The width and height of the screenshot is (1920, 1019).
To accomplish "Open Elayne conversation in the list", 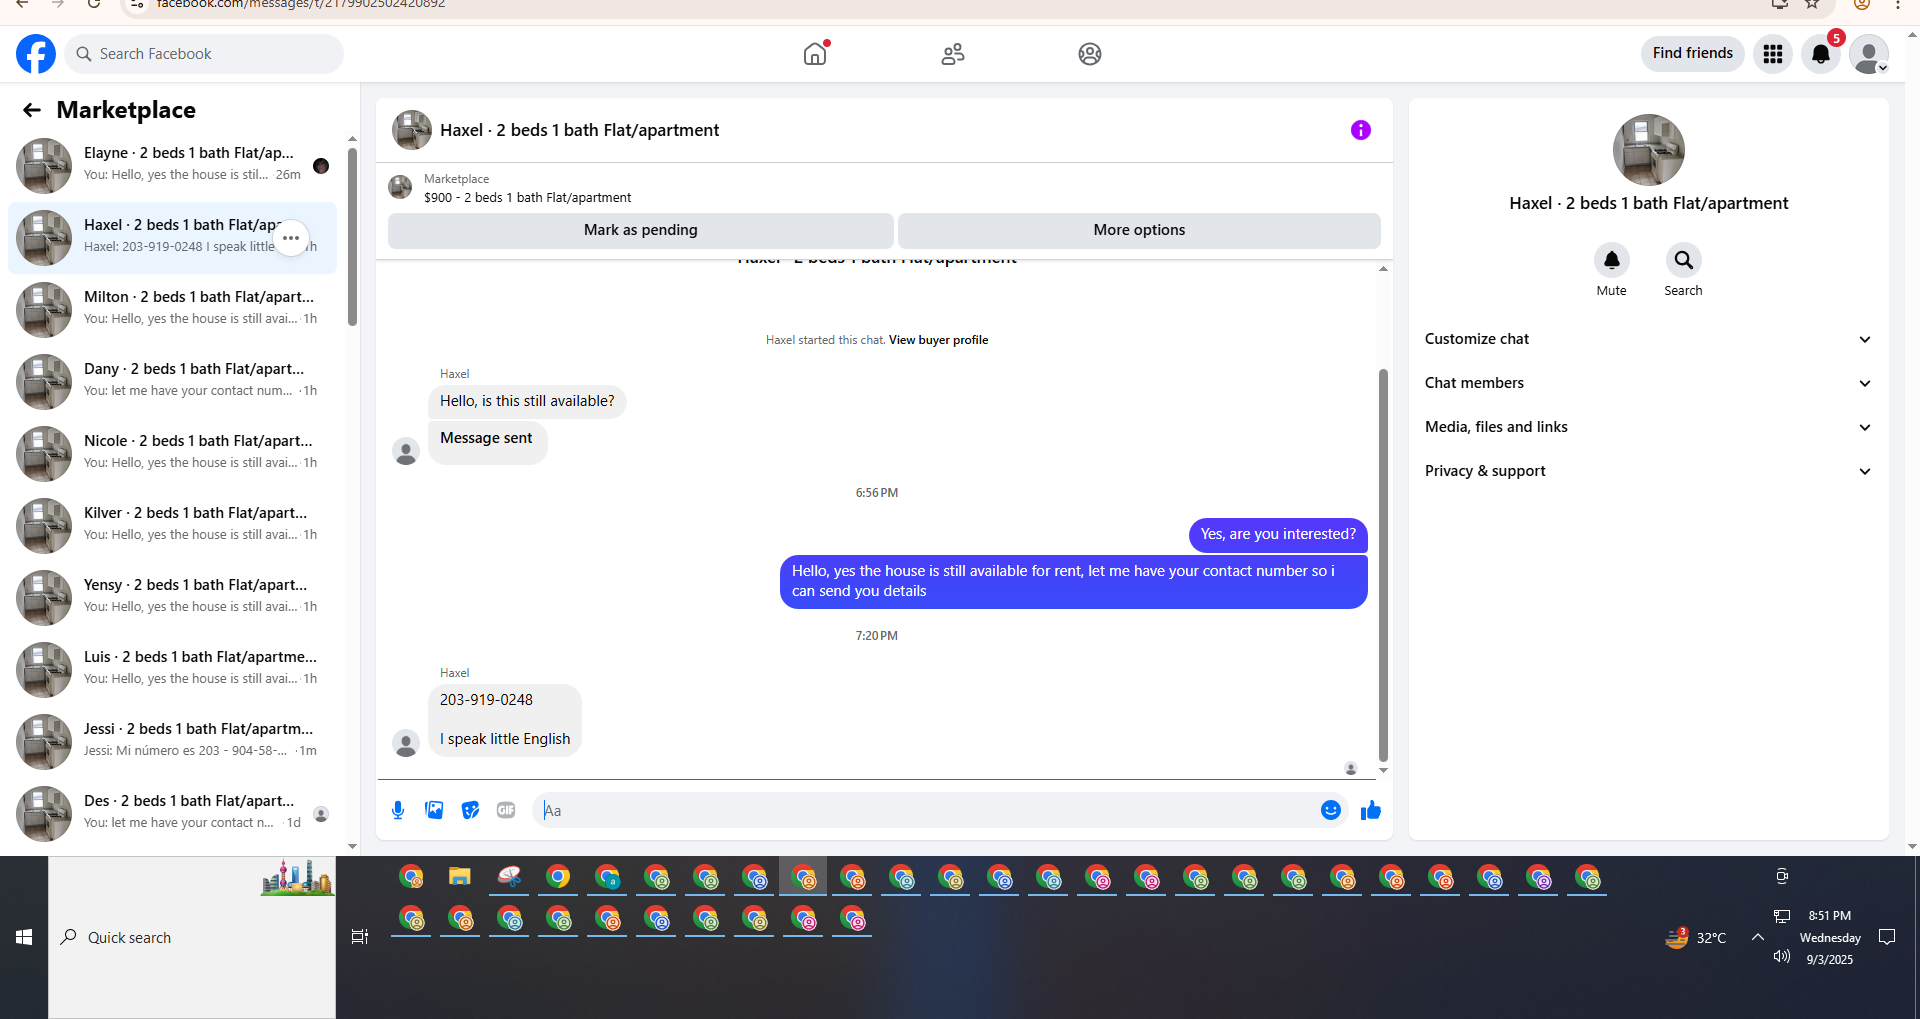I will coord(173,166).
